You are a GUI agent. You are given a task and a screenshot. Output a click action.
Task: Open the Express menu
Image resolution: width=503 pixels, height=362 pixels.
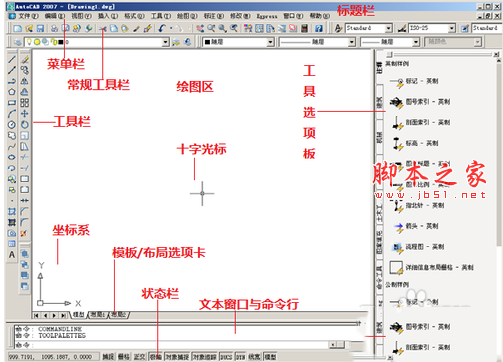point(267,16)
